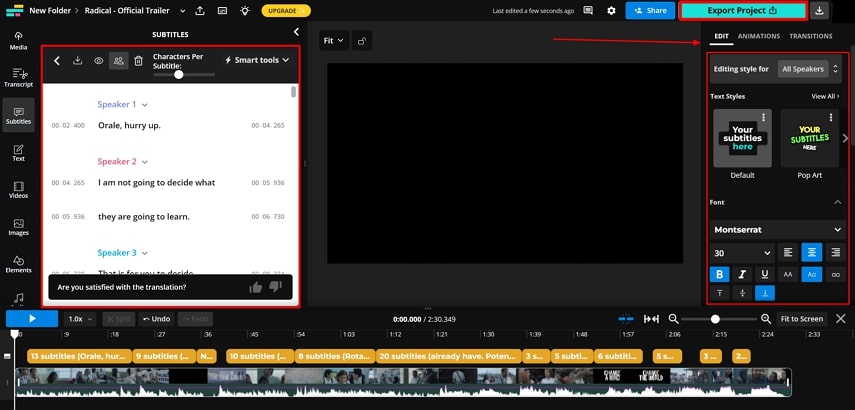Screen dimensions: 855x410
Task: Expand project name dropdown chevron
Action: click(x=183, y=10)
